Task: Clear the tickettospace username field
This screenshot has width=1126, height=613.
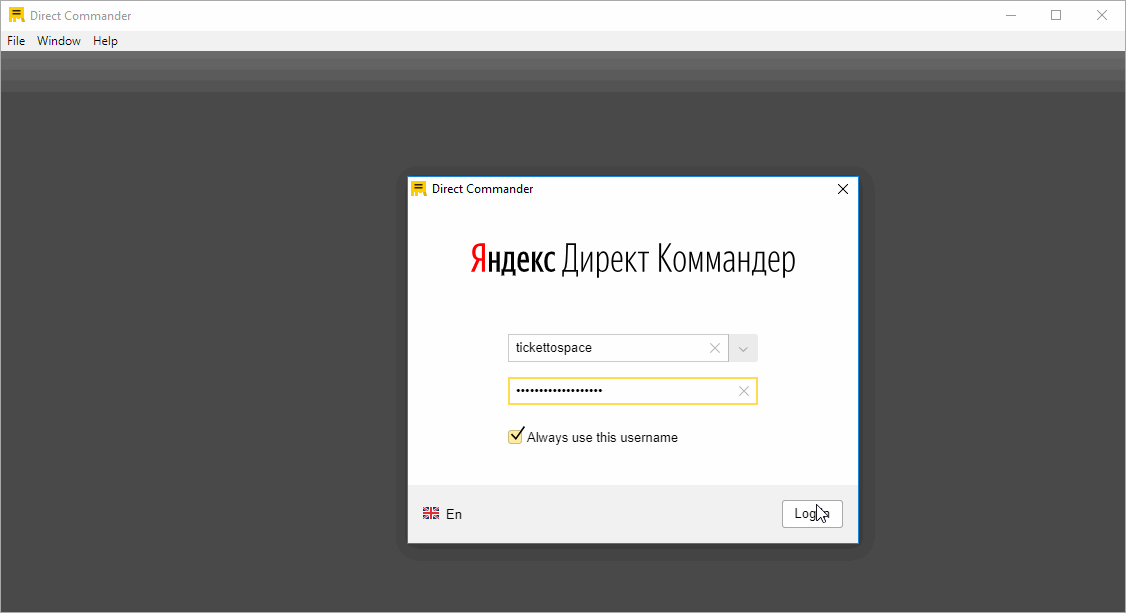Action: pyautogui.click(x=715, y=348)
